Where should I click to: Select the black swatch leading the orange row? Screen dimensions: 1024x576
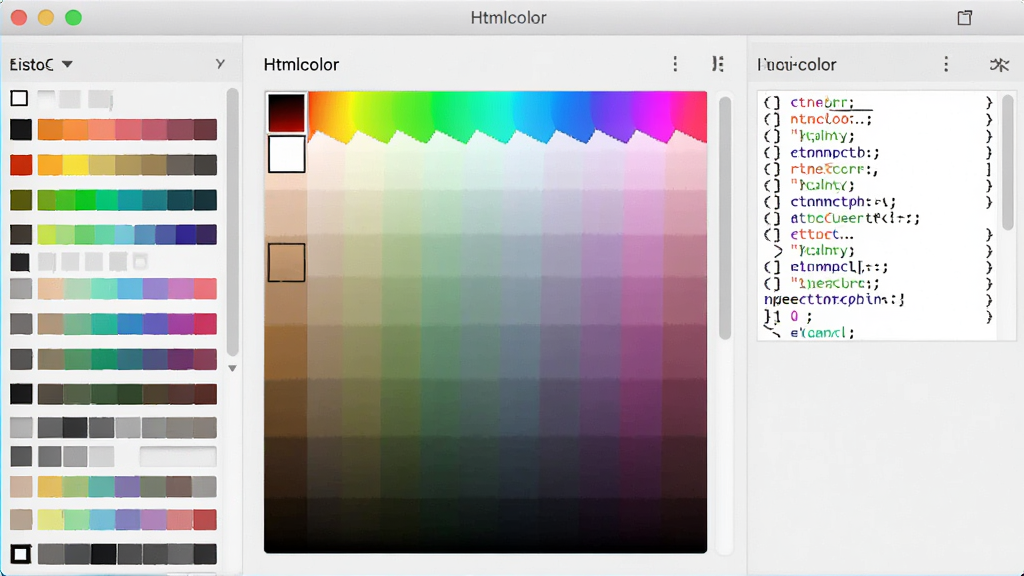click(21, 129)
